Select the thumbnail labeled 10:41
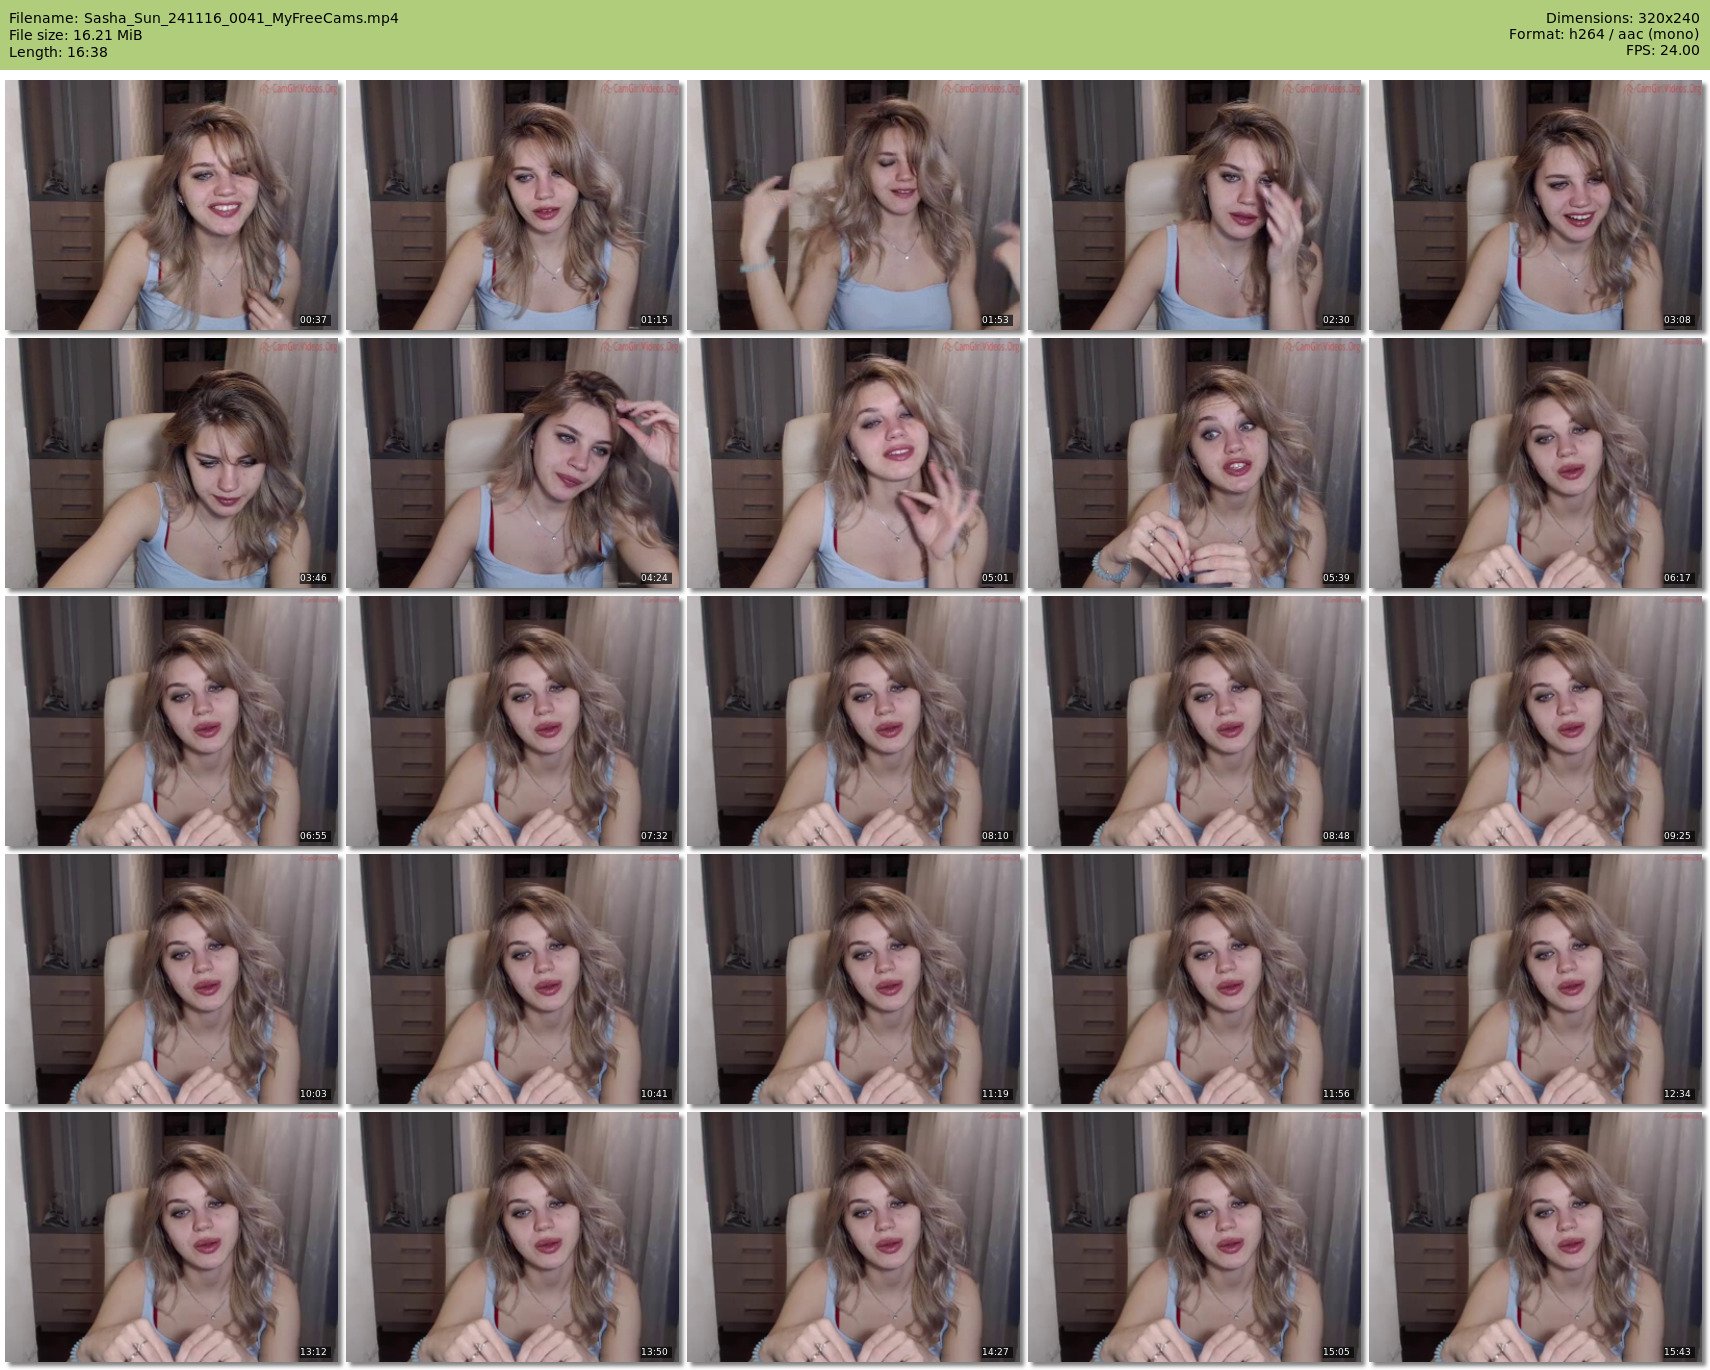Screen dimensions: 1710x1370 (x=513, y=979)
